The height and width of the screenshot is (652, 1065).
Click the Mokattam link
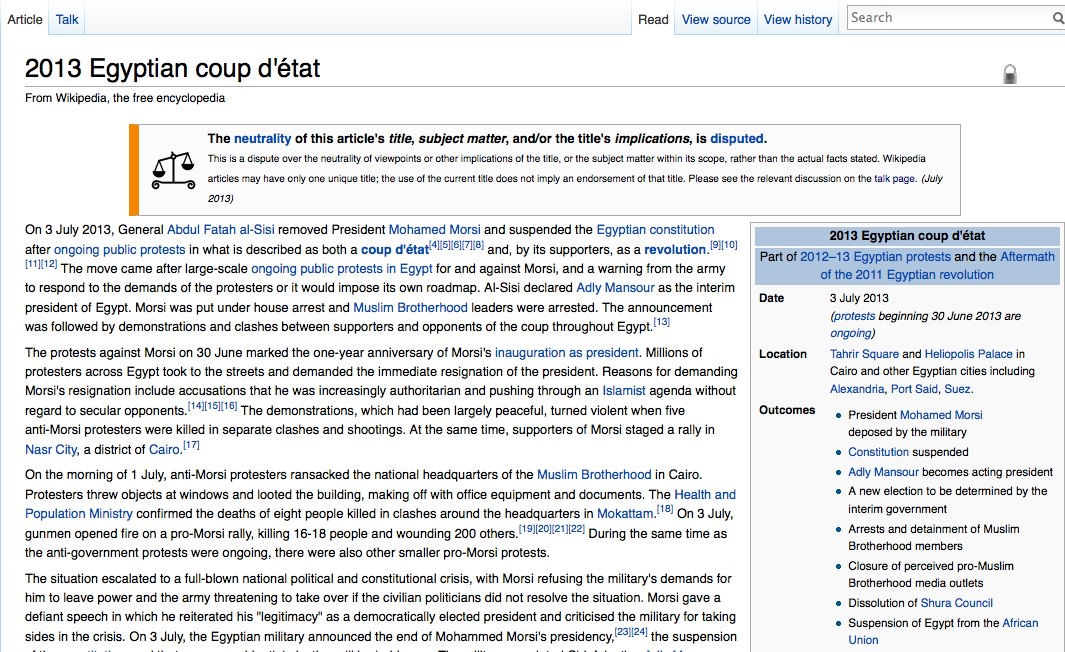(626, 513)
